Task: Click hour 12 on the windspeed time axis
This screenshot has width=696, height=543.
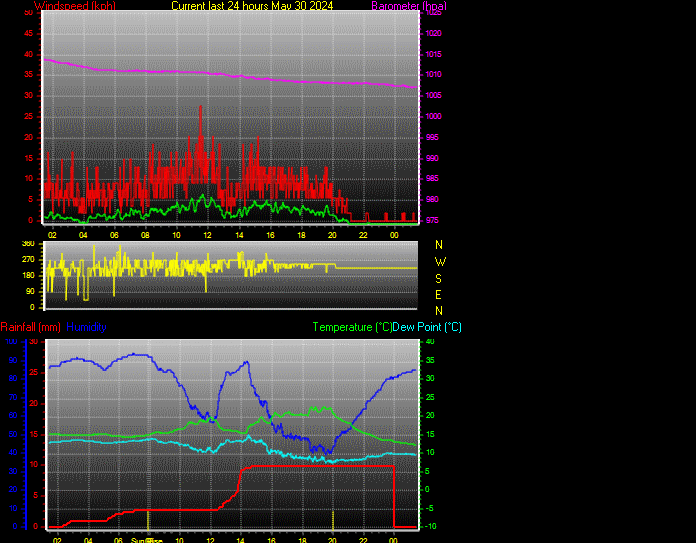Action: [208, 233]
